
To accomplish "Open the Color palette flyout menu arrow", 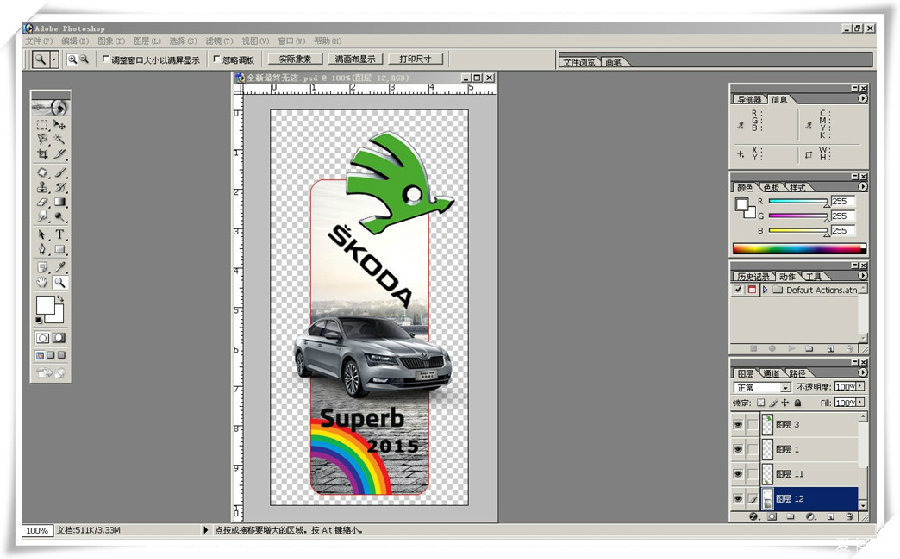I will pyautogui.click(x=863, y=187).
